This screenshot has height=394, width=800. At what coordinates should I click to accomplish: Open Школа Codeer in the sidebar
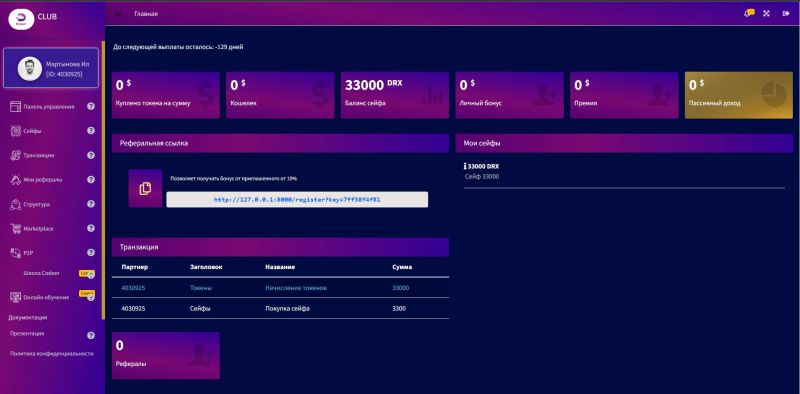[42, 273]
